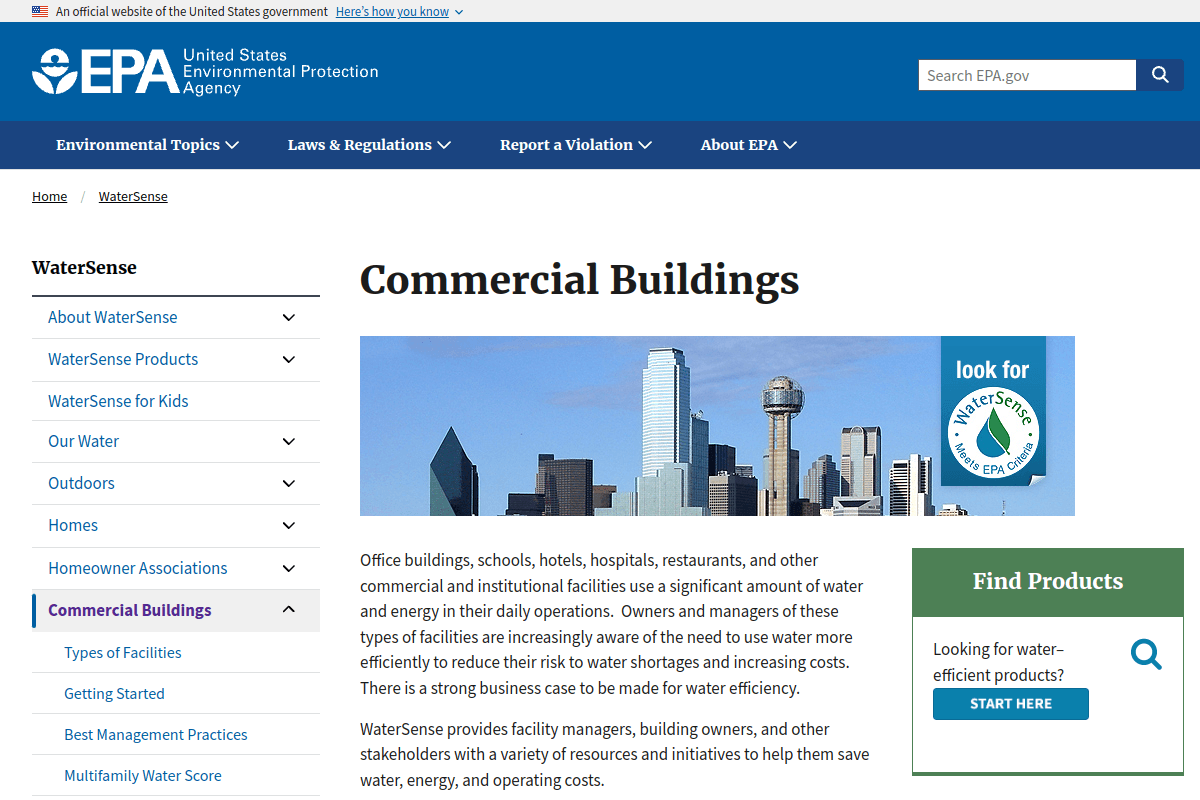Expand Homes sidebar section
The height and width of the screenshot is (800, 1200).
coord(289,526)
